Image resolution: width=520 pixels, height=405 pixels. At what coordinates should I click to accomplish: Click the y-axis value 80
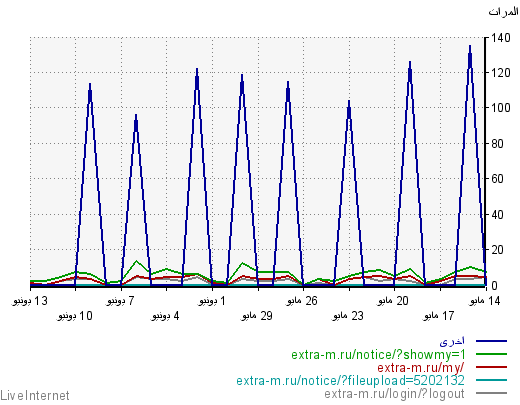(x=497, y=144)
